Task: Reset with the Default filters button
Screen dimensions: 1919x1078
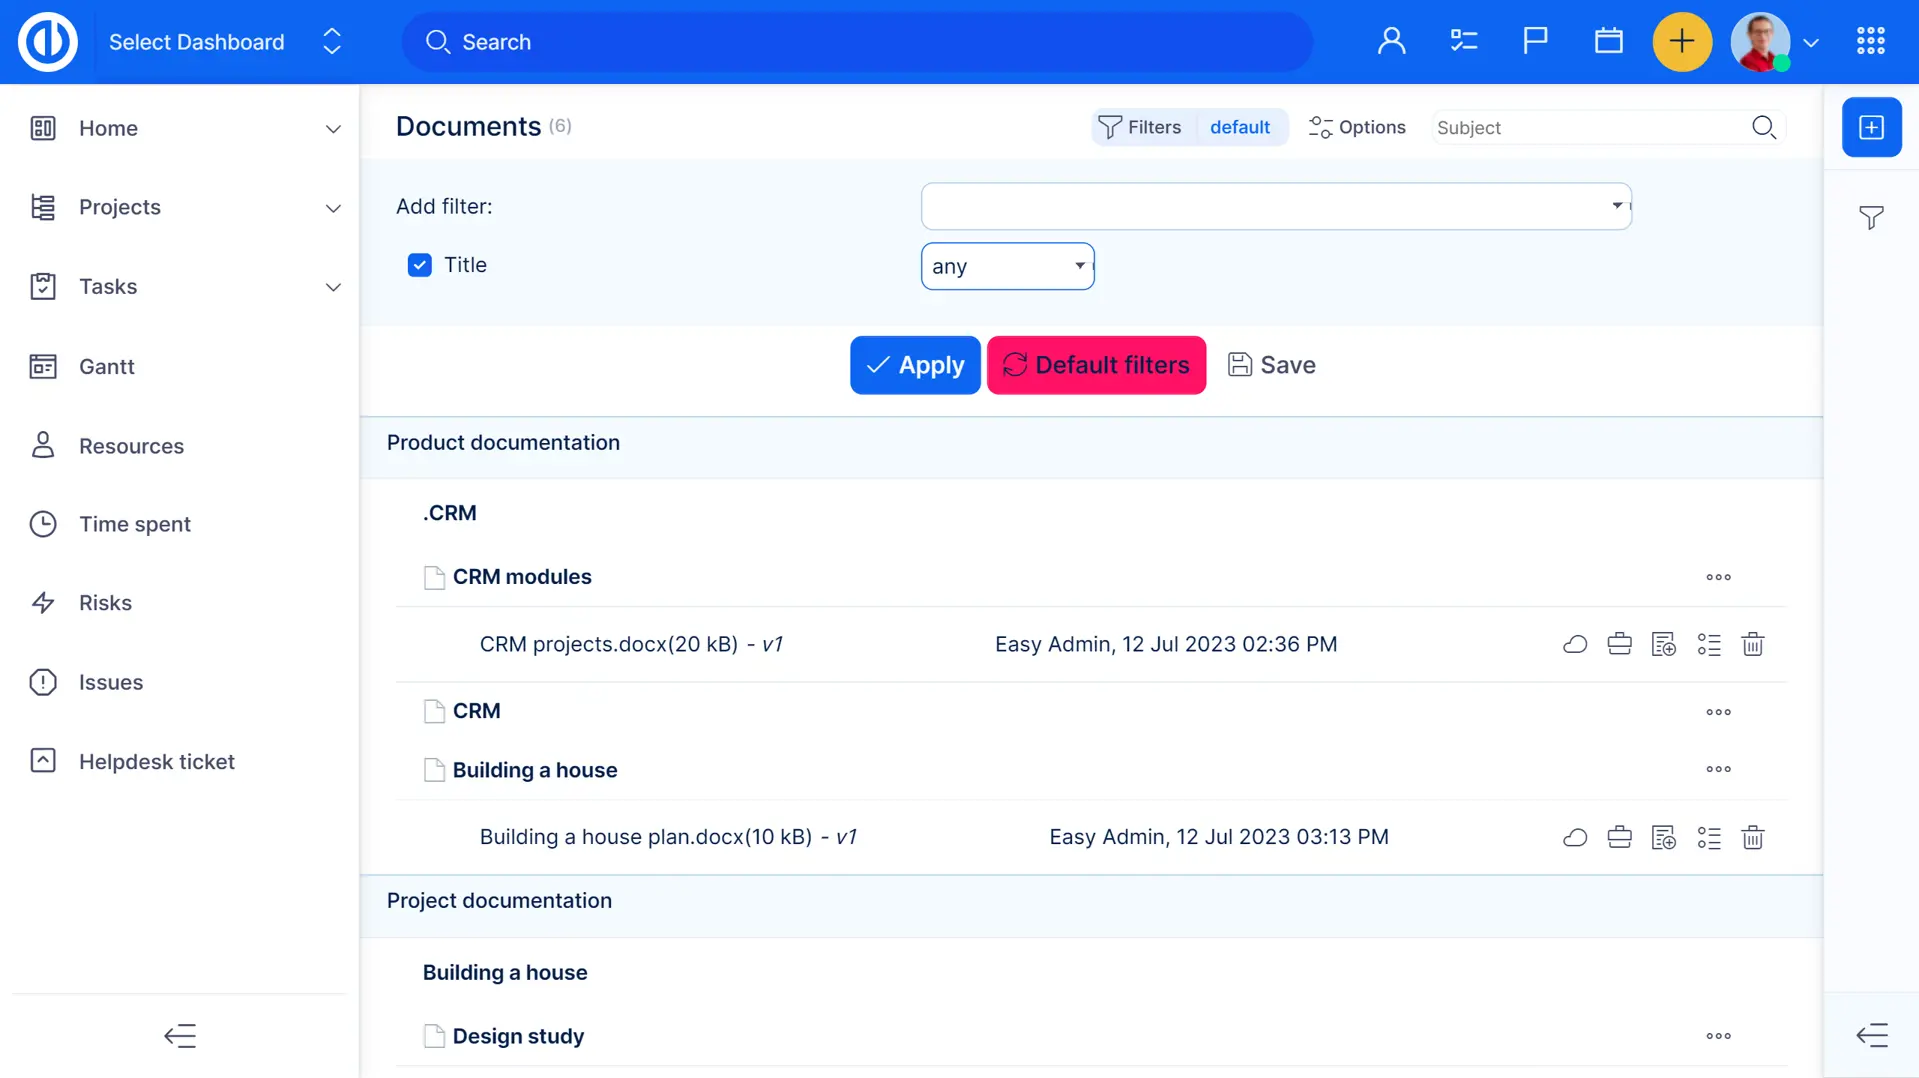Action: point(1096,366)
